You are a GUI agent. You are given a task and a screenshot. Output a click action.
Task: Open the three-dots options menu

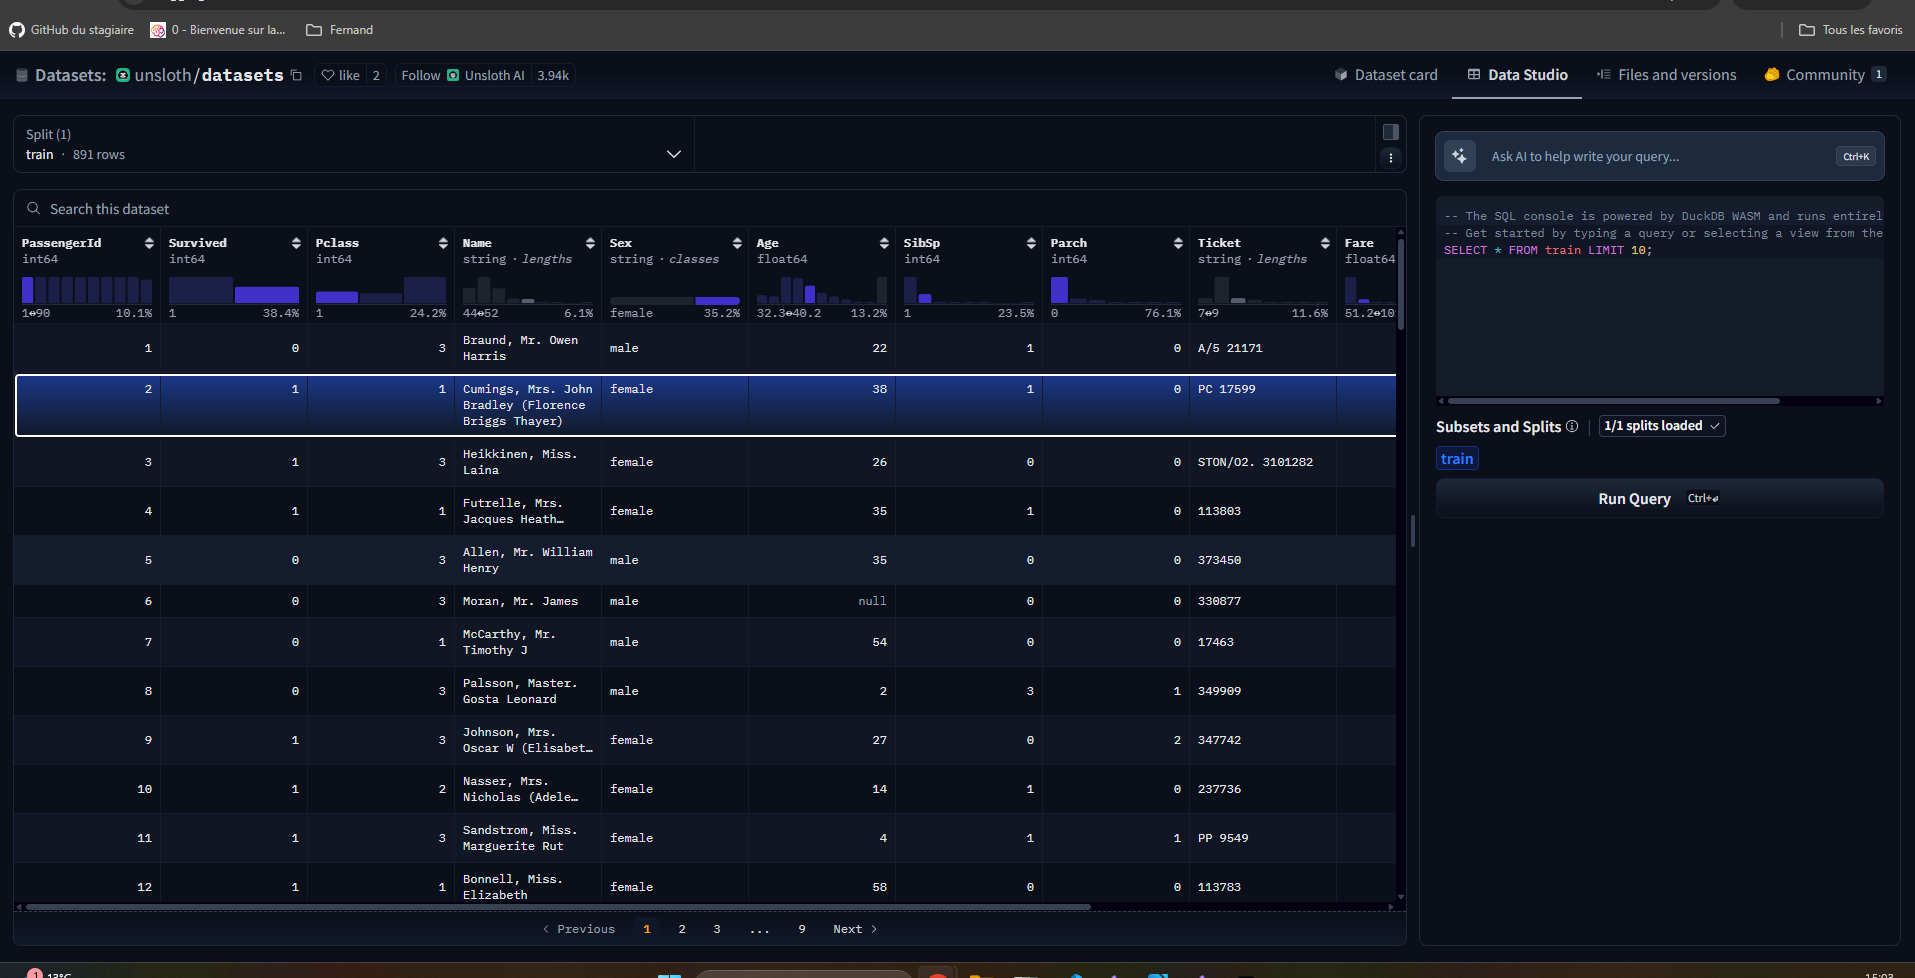[1390, 158]
